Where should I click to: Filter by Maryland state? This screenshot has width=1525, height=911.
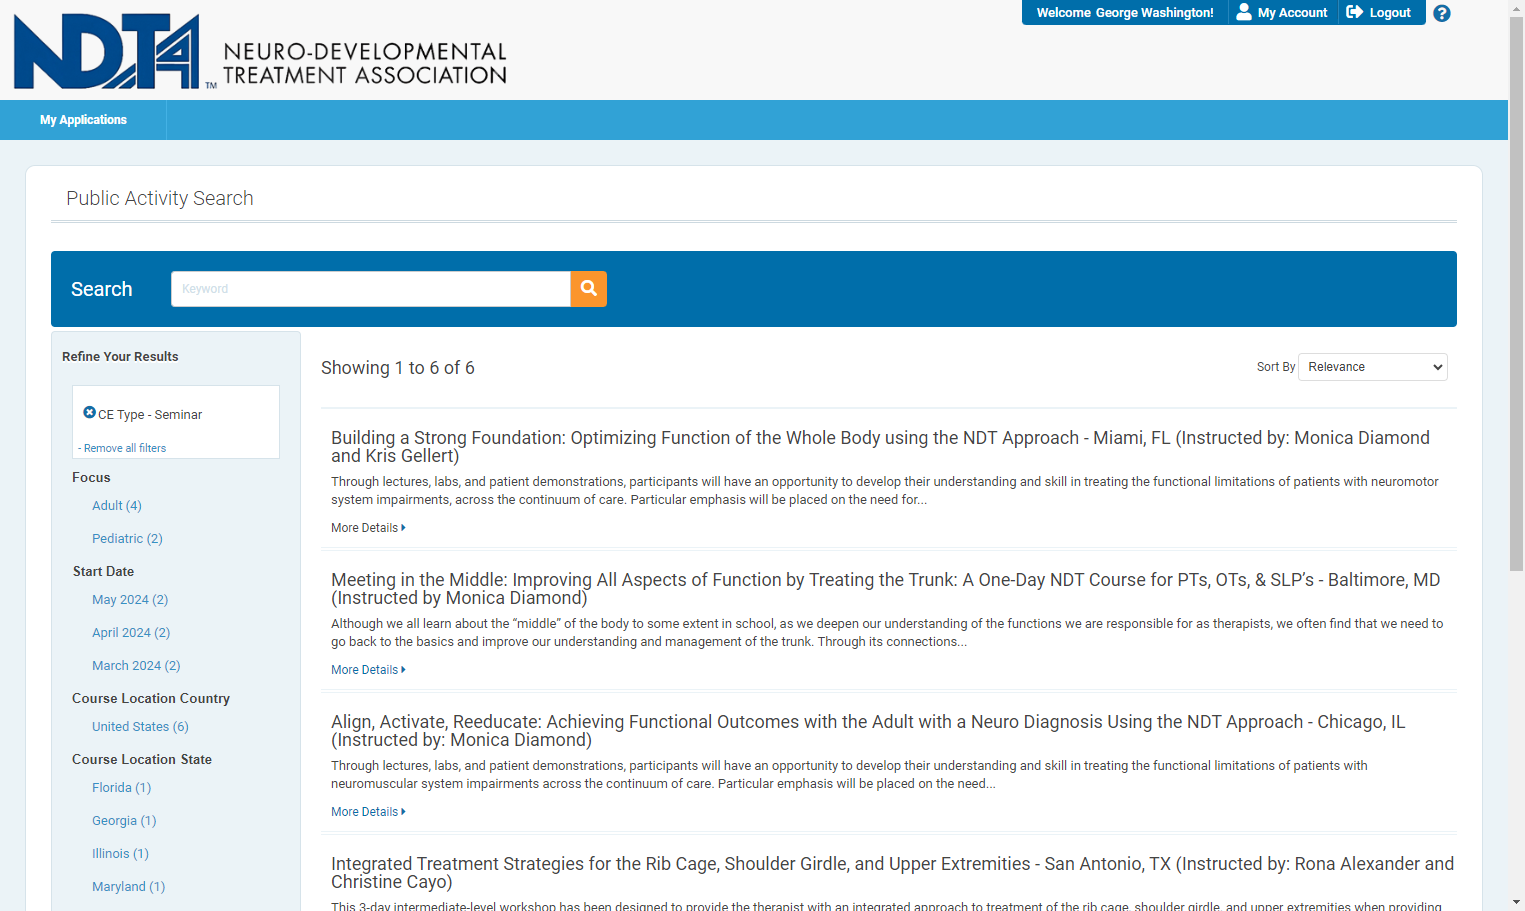pyautogui.click(x=129, y=887)
